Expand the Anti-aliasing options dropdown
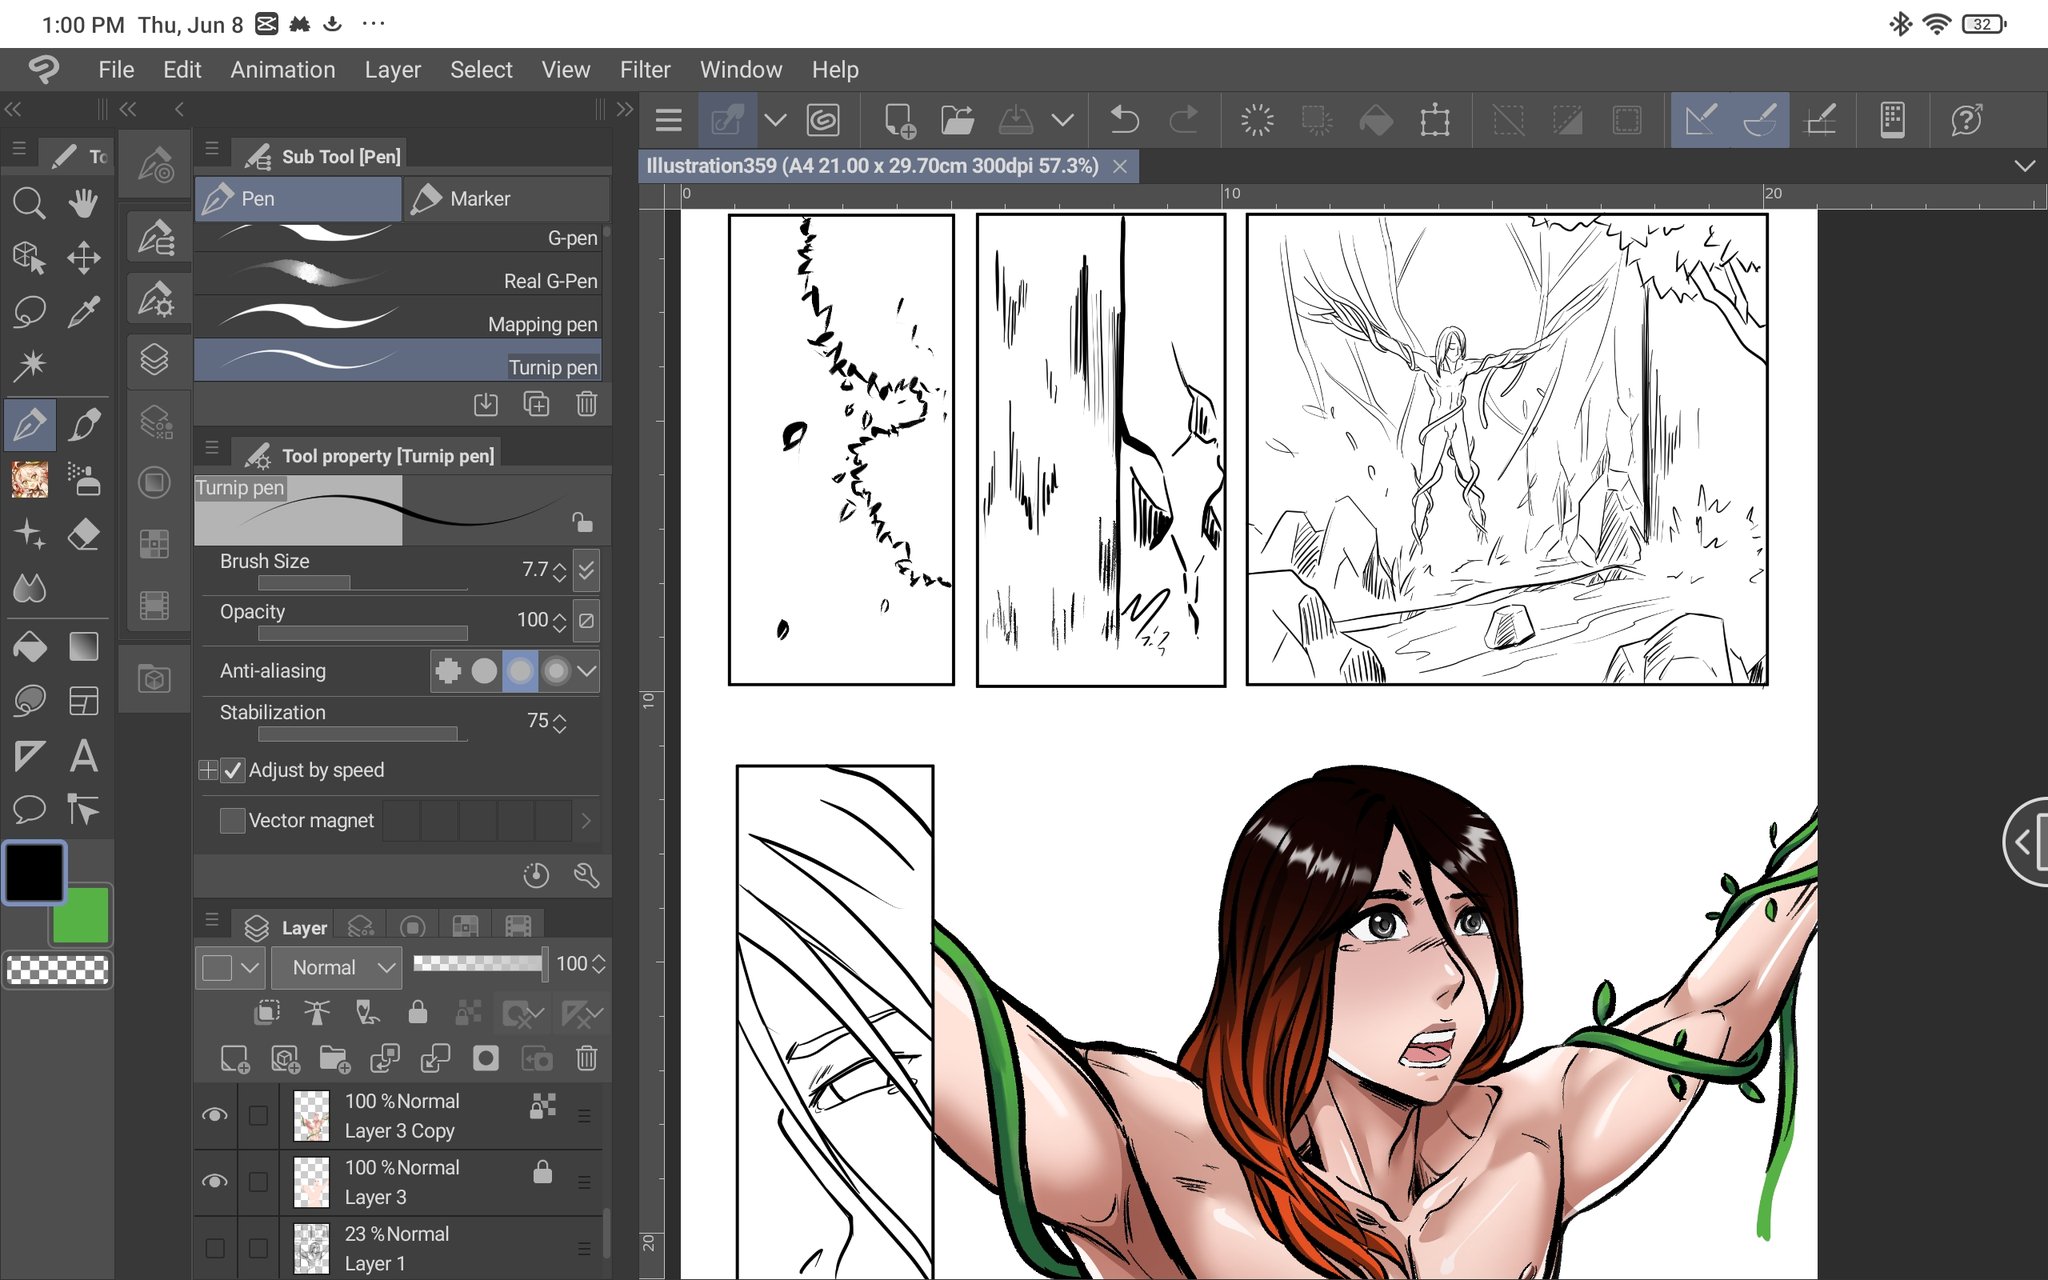Viewport: 2048px width, 1280px height. pos(587,671)
